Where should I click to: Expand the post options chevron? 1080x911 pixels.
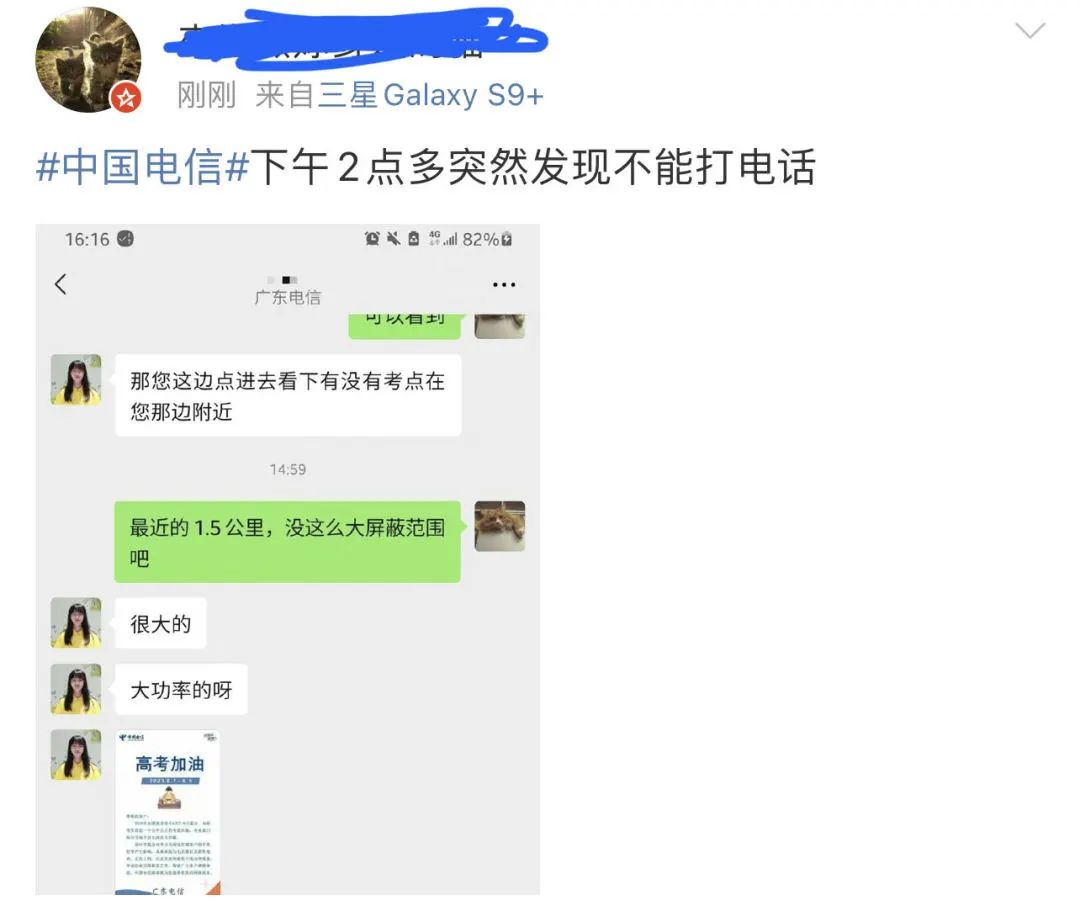1030,30
